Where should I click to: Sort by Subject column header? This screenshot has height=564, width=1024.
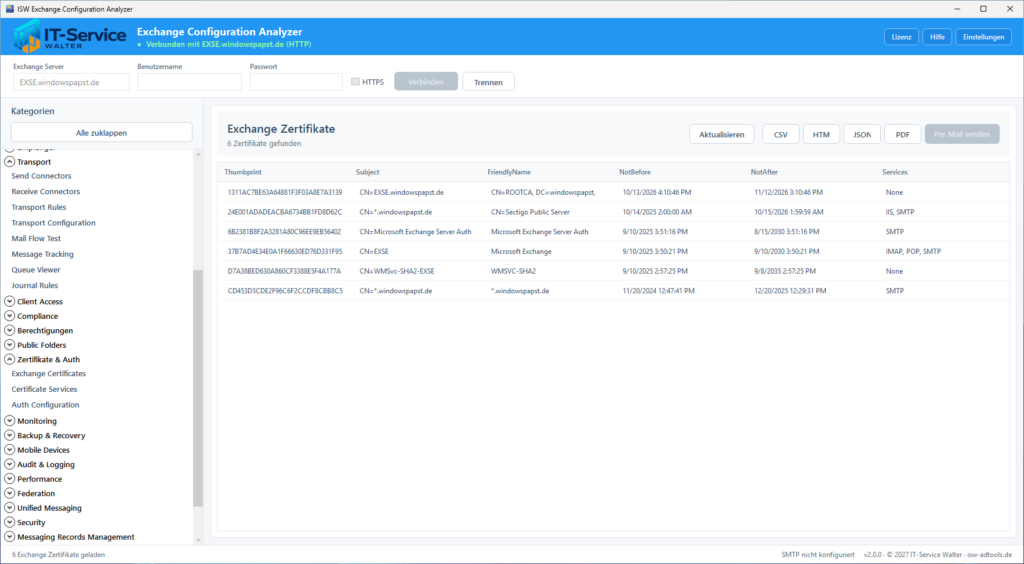368,172
